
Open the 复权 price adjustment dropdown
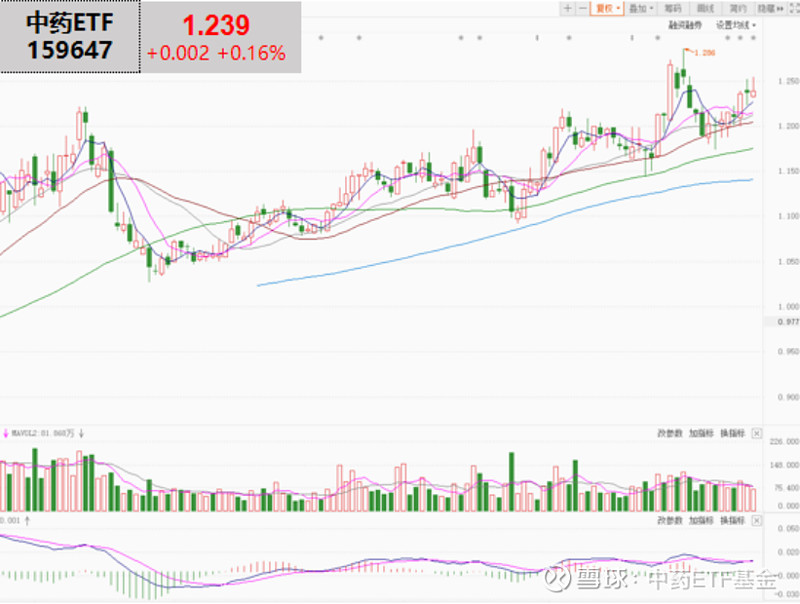(x=607, y=8)
